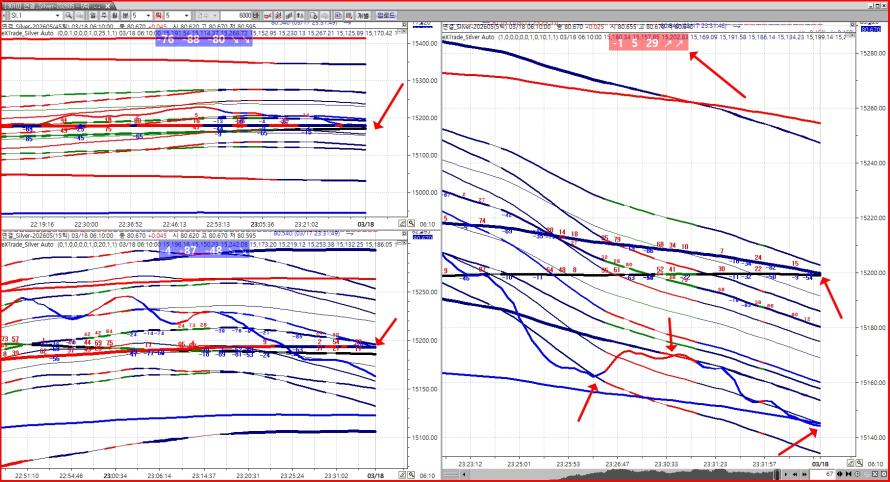Click the compress-horizontal arrows icon in bottom bar
The height and width of the screenshot is (482, 890).
[x=849, y=474]
